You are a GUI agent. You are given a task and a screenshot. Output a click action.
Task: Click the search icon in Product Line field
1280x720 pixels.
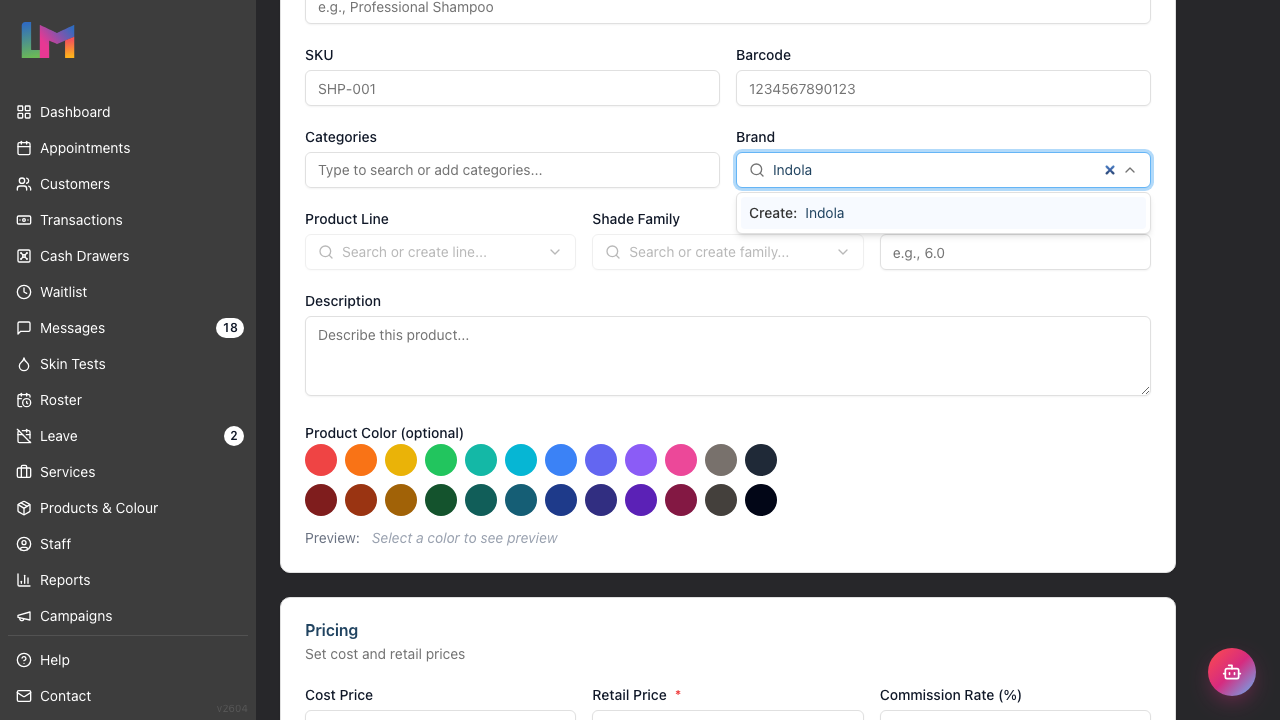pos(326,252)
